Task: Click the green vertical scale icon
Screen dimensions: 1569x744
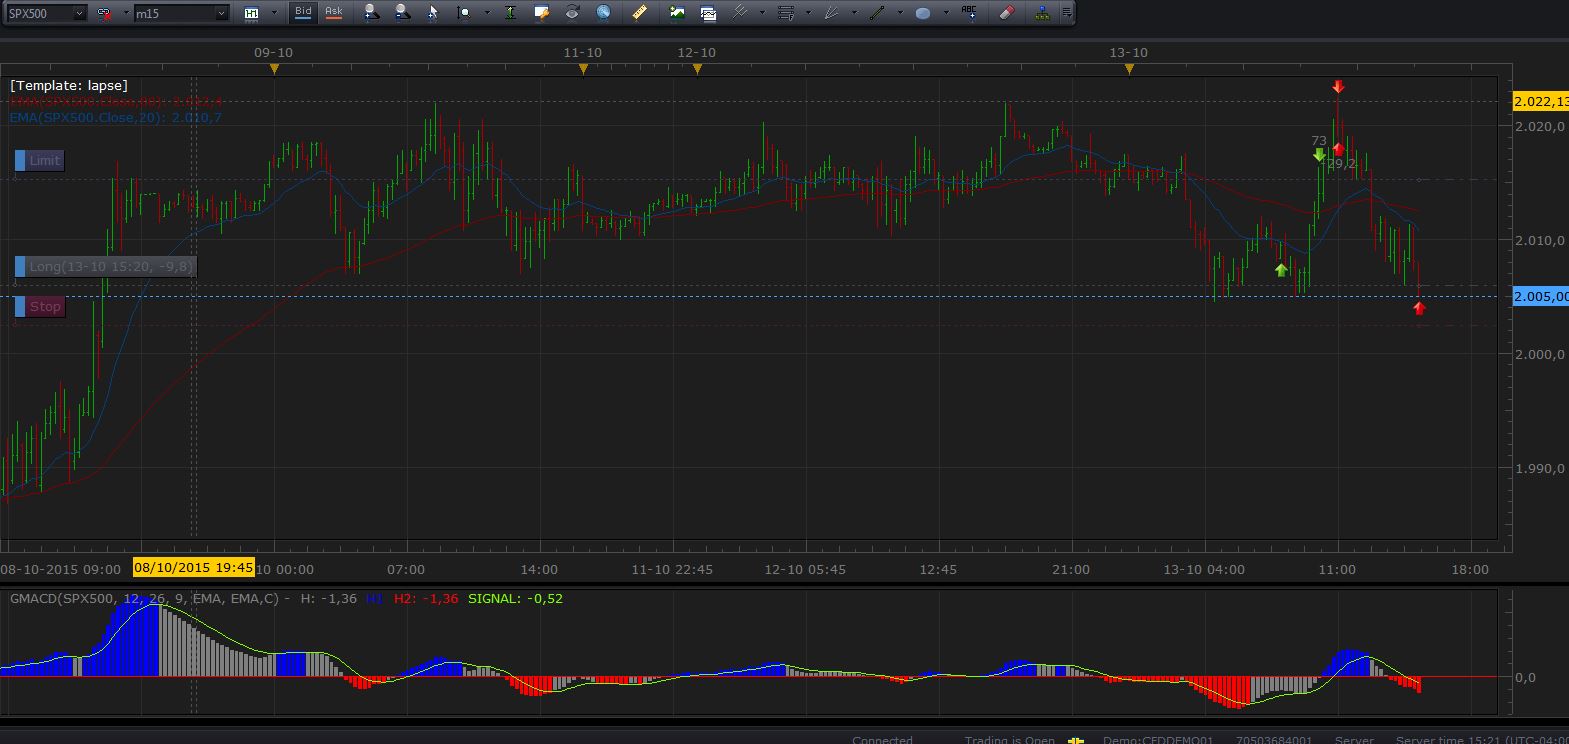Action: (511, 13)
